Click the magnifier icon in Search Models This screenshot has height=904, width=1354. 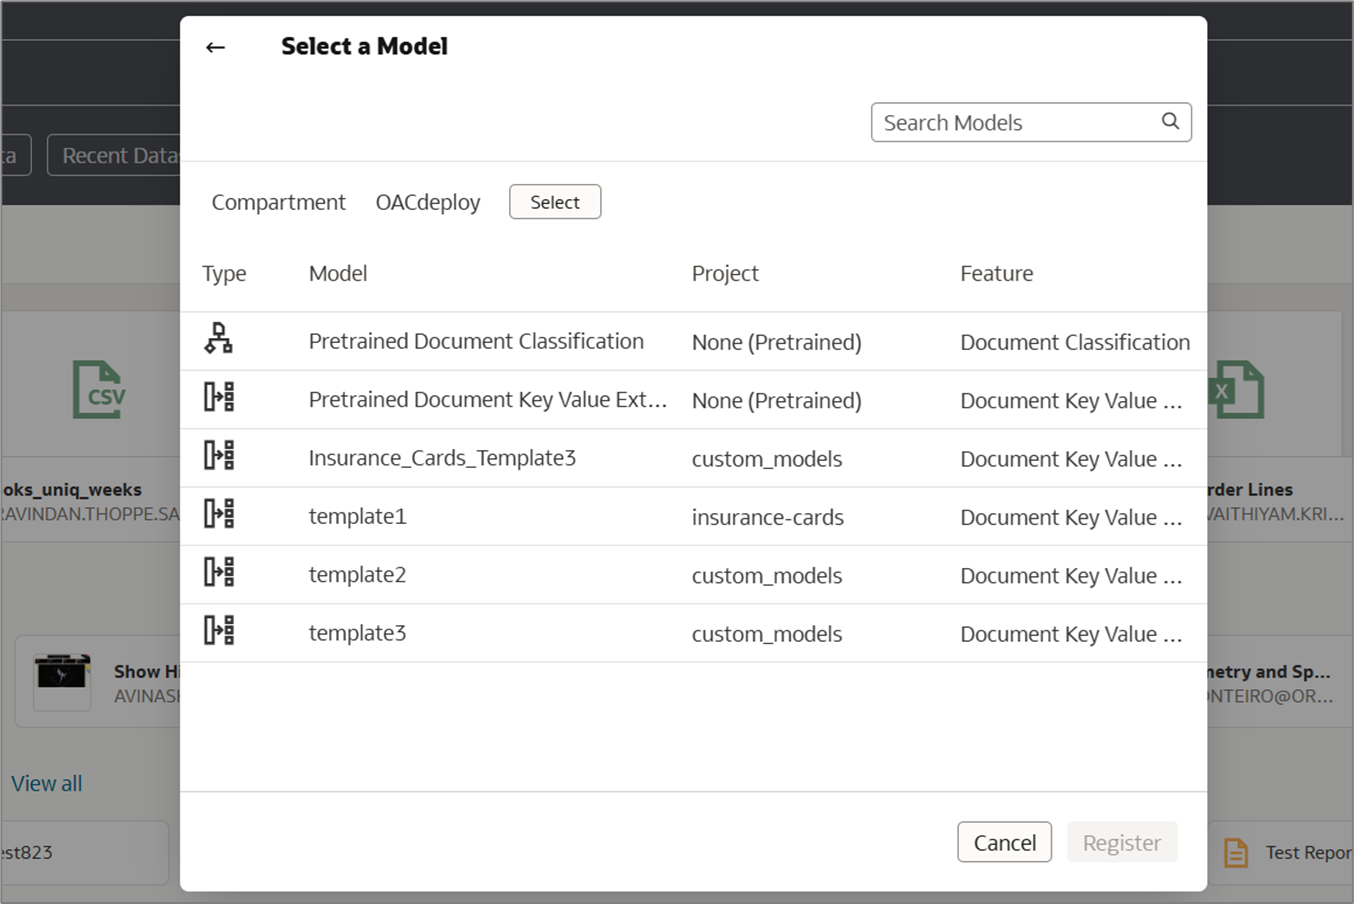(x=1170, y=121)
